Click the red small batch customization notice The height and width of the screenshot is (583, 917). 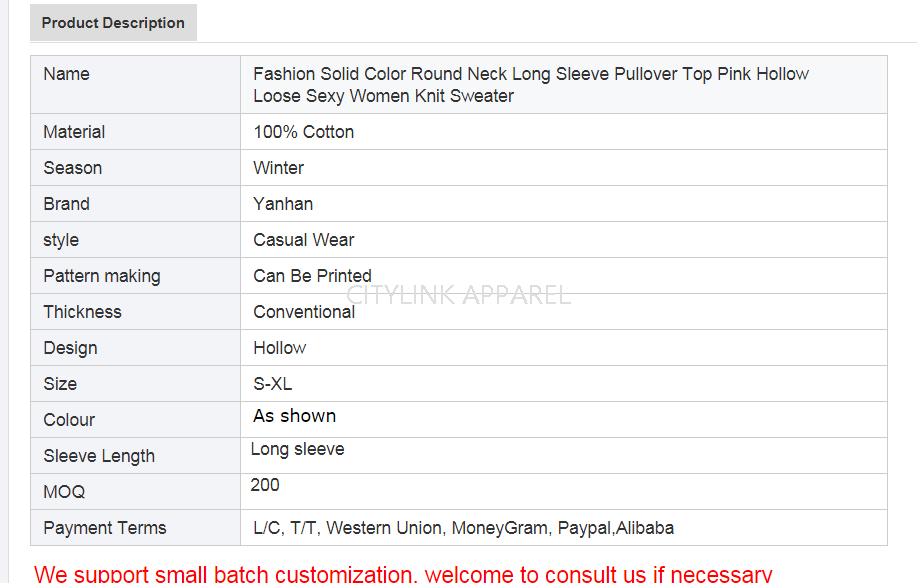tap(403, 573)
